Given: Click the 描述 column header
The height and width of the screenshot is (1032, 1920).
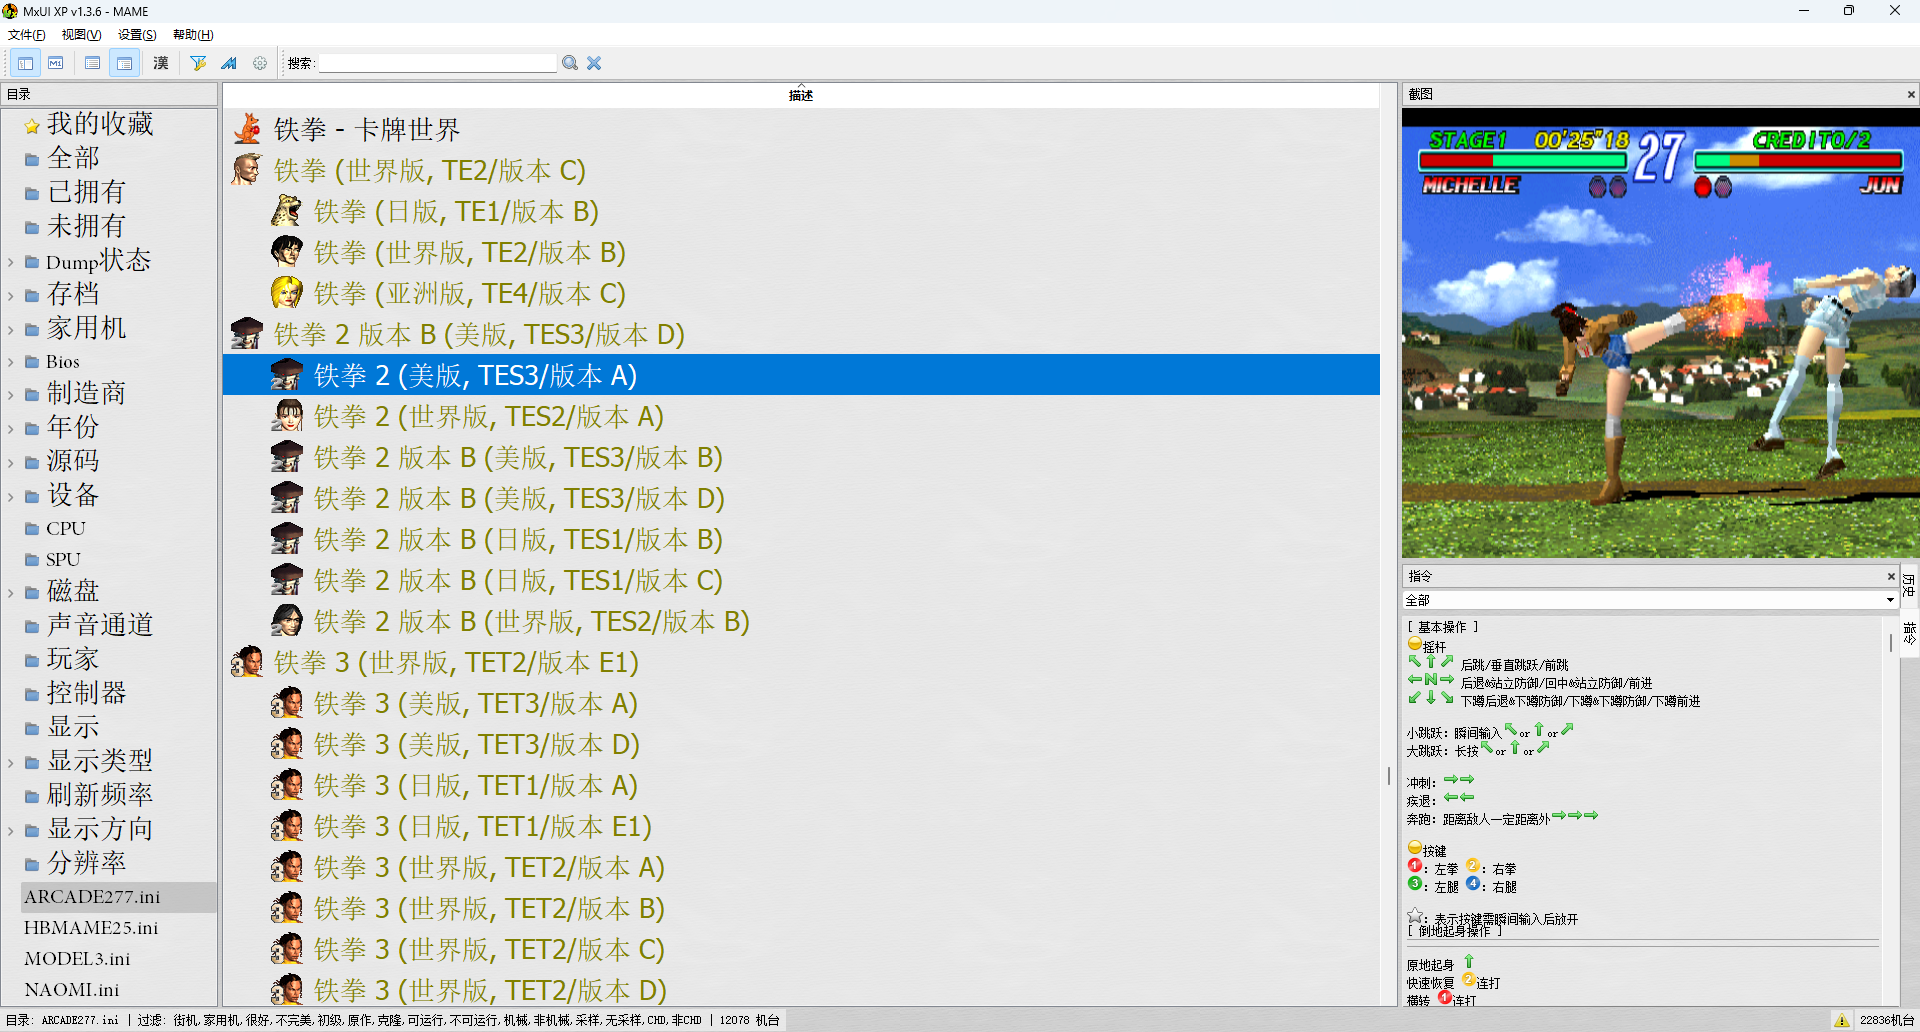Looking at the screenshot, I should click(x=801, y=95).
